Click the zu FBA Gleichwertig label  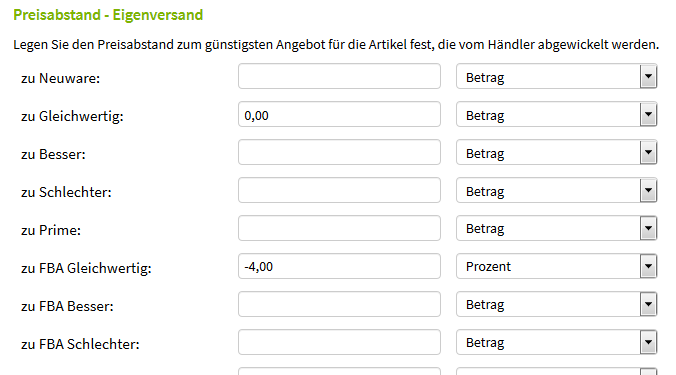click(86, 268)
